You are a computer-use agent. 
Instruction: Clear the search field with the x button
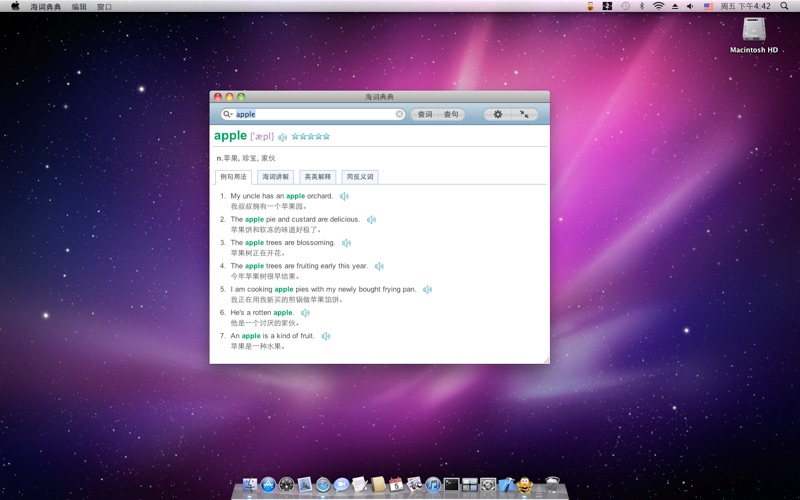(x=399, y=114)
